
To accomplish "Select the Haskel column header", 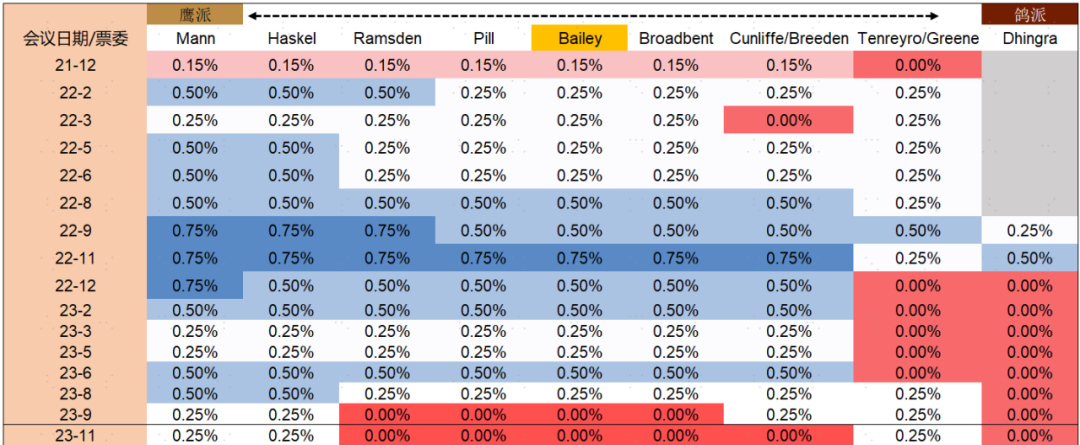I will point(292,39).
